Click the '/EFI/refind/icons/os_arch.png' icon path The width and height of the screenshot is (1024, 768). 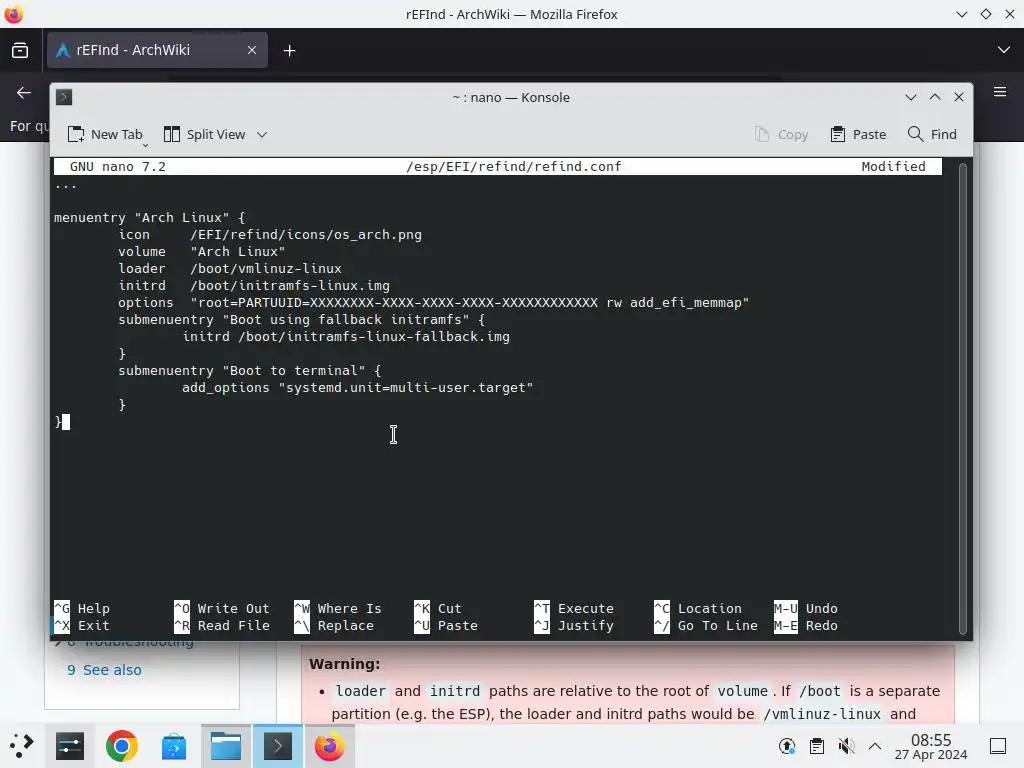[306, 234]
